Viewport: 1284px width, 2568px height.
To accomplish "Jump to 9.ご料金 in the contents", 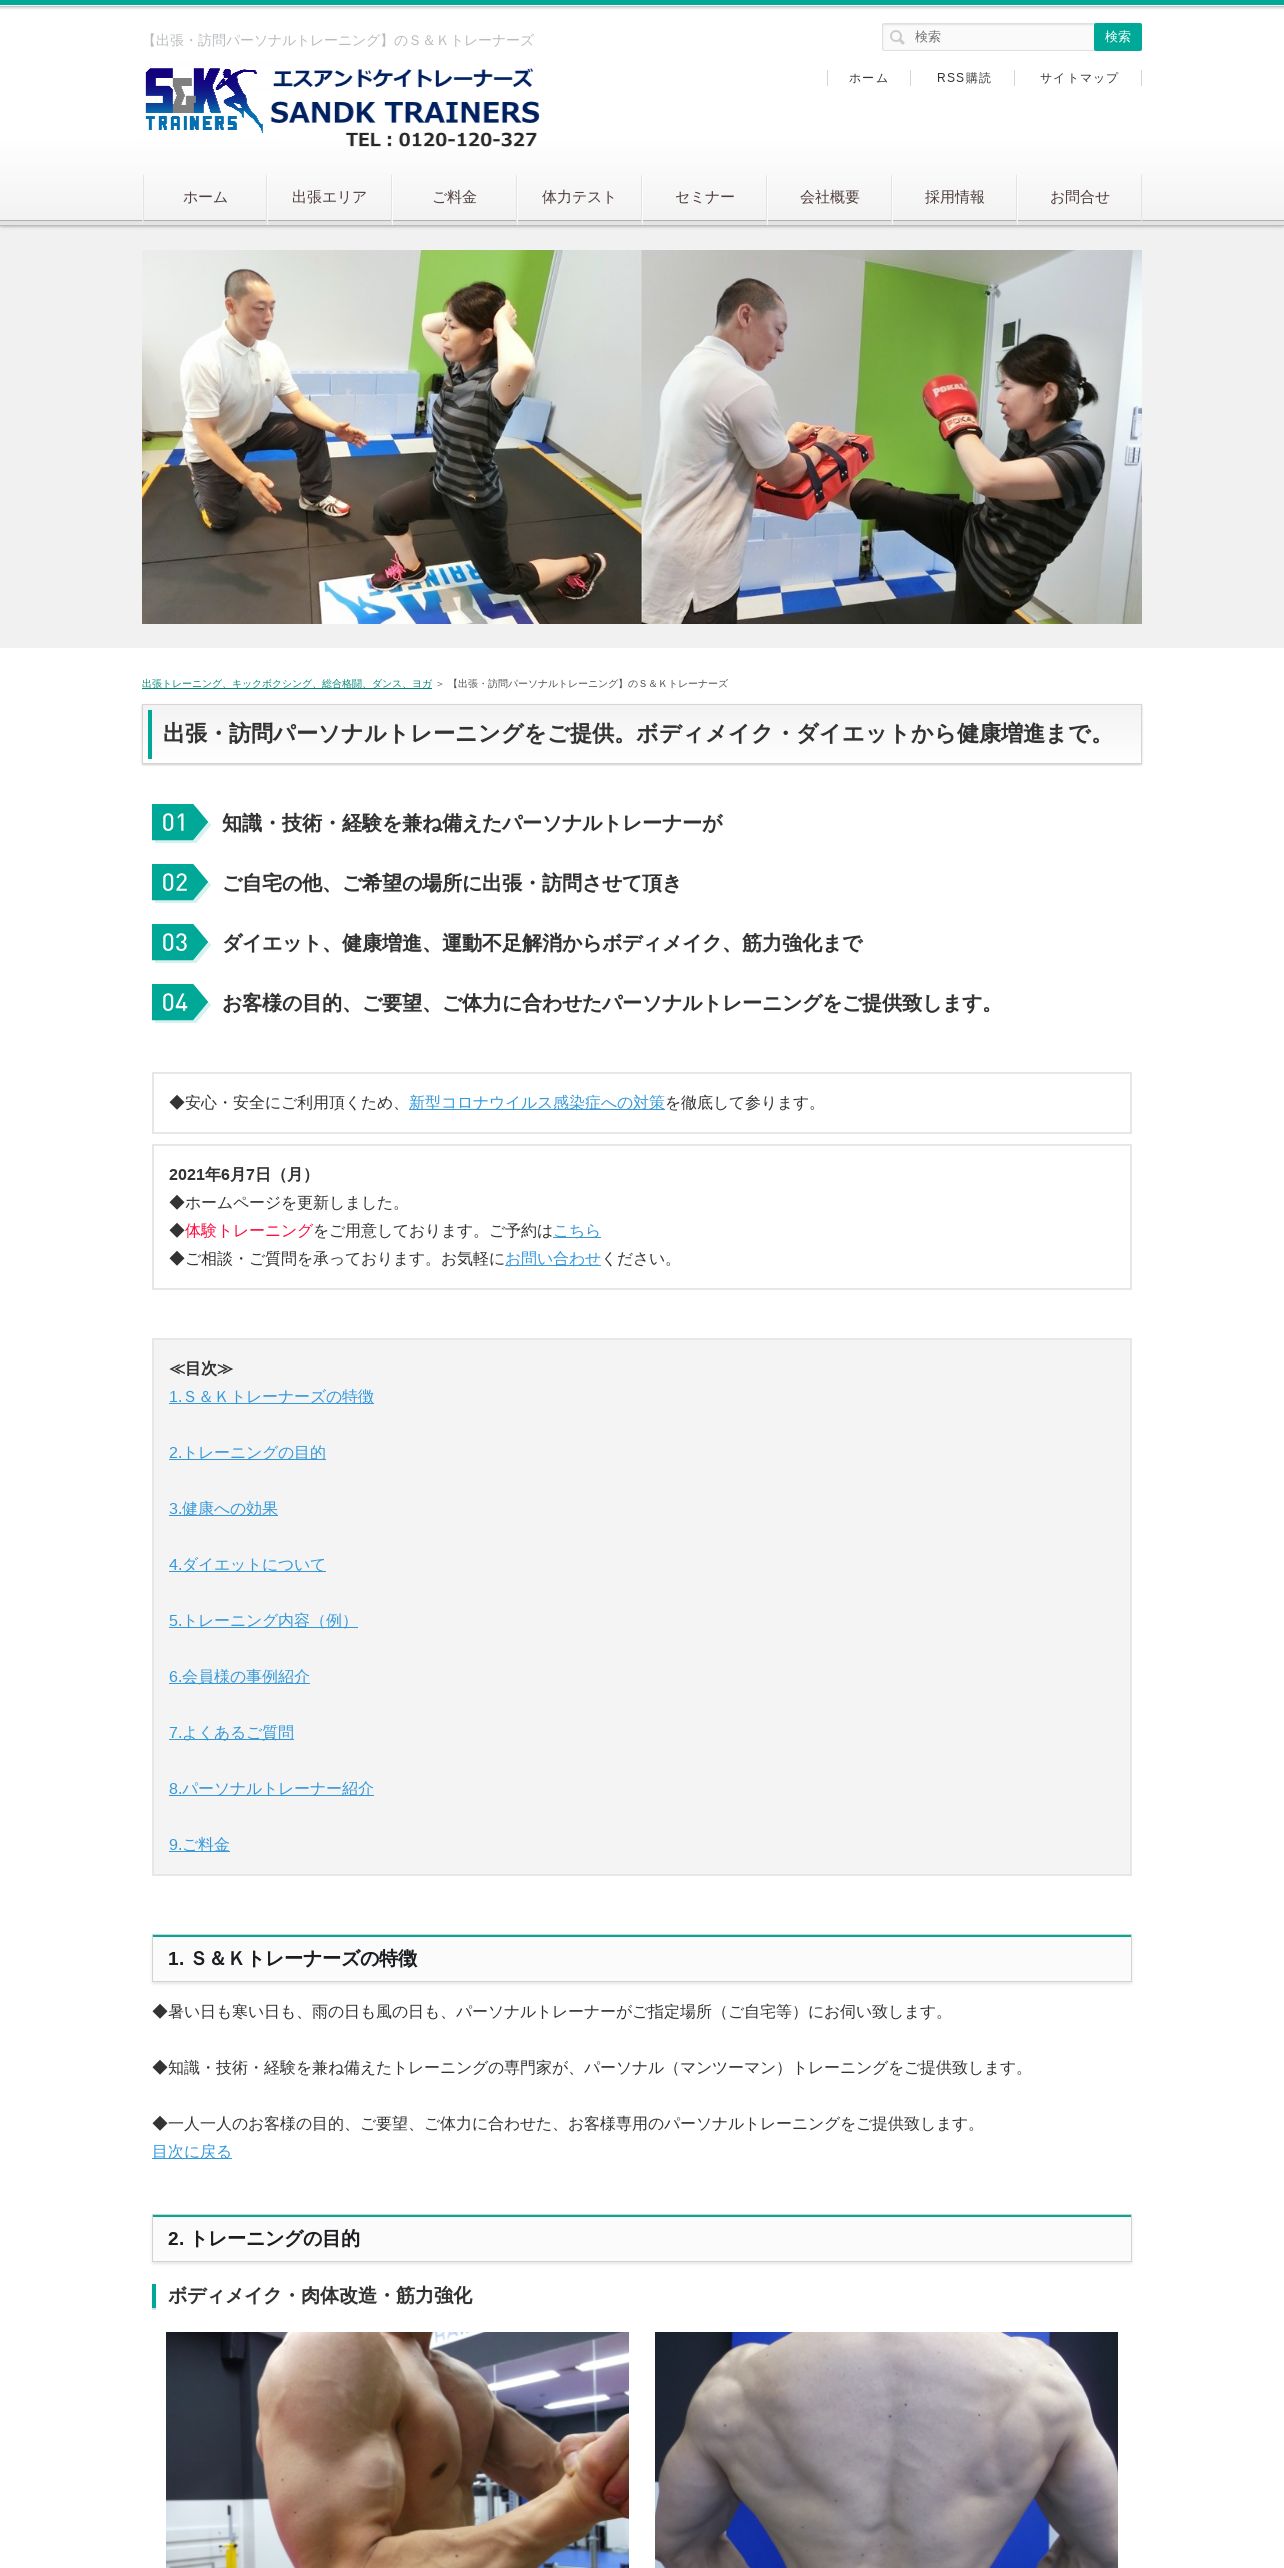I will [199, 1844].
